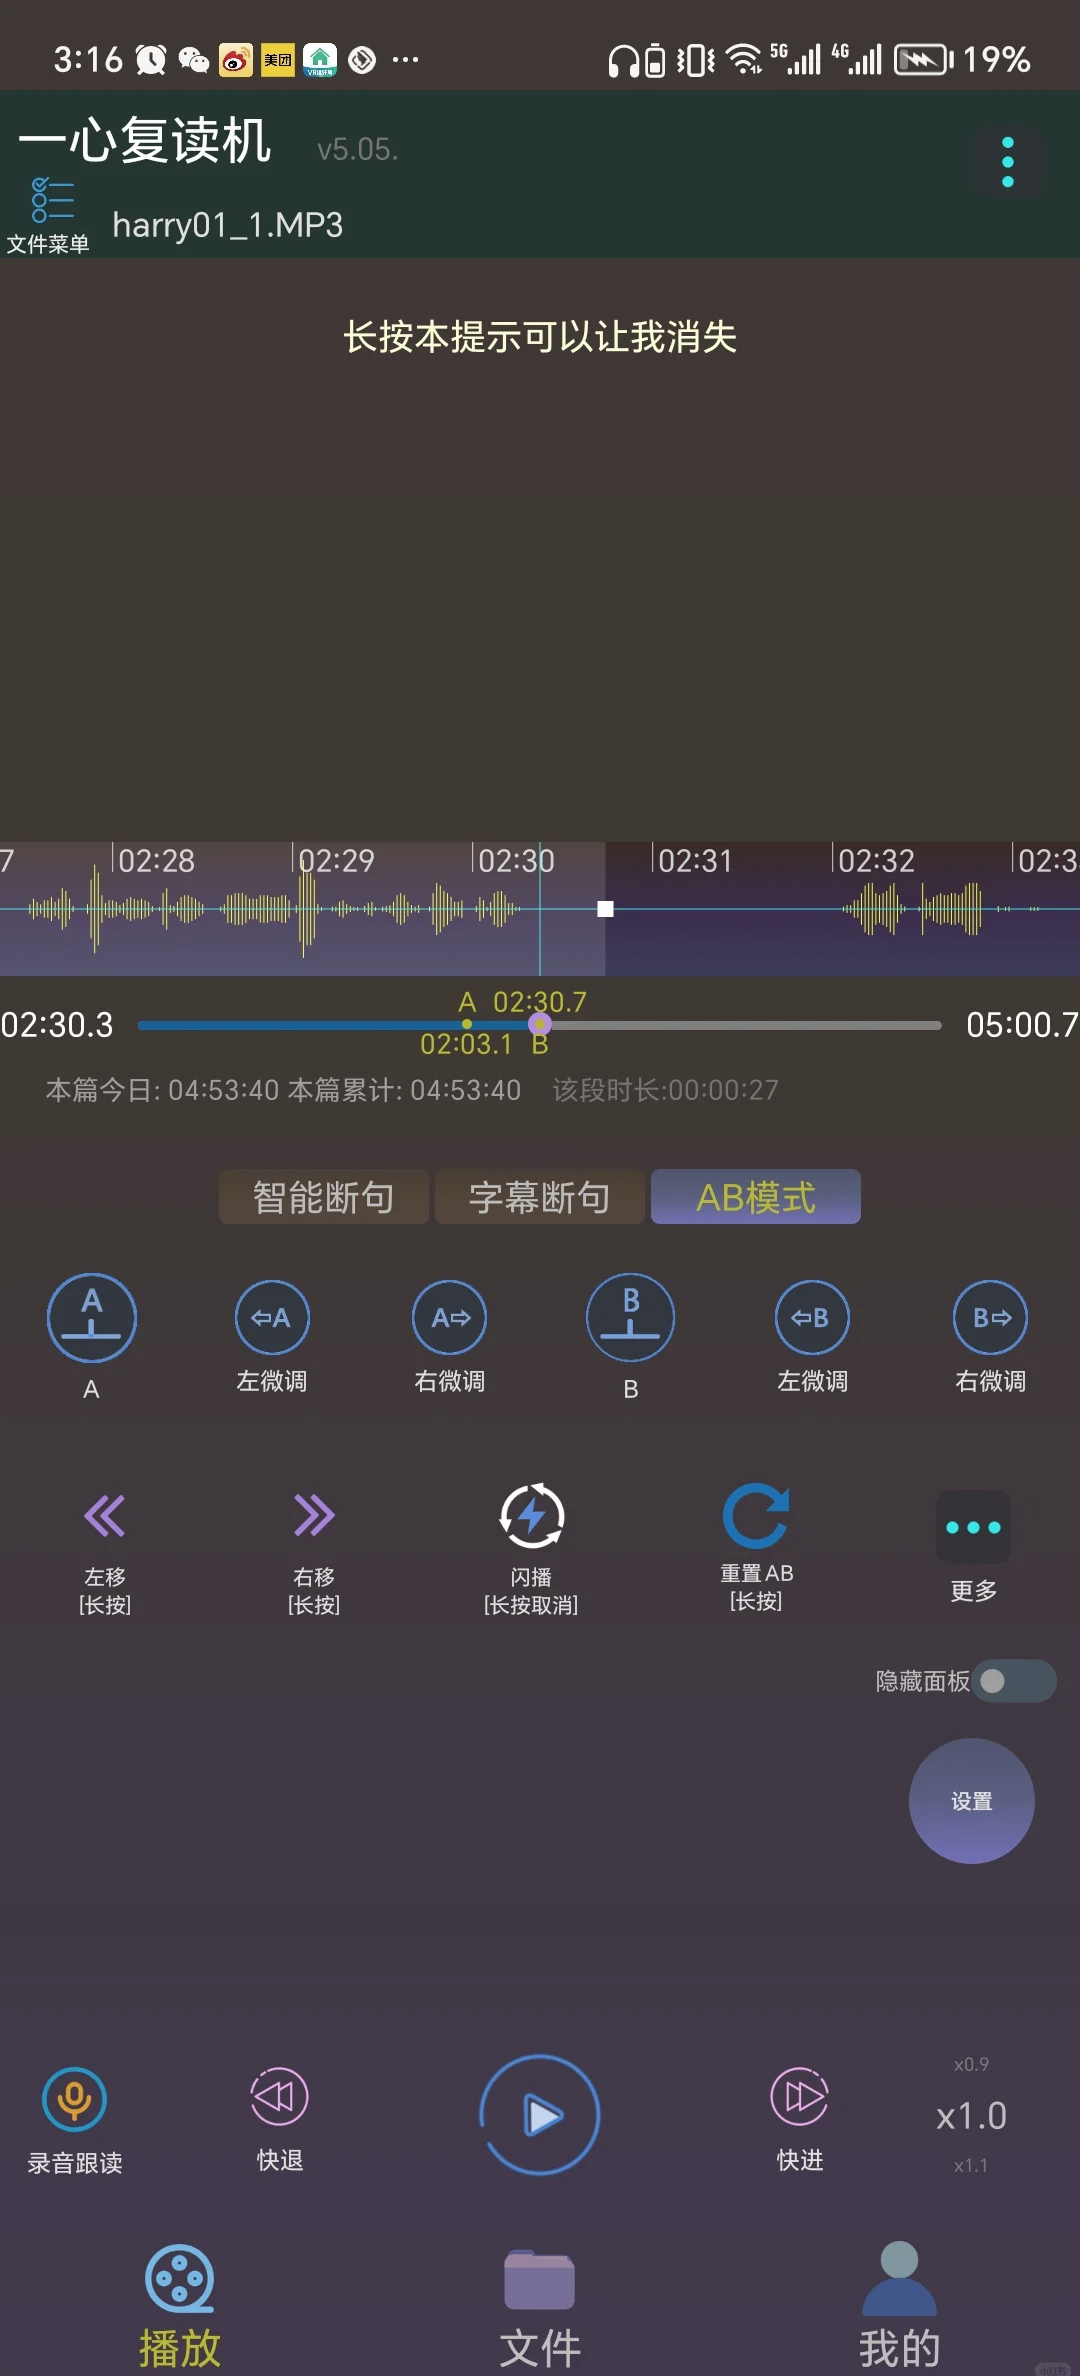Tap the 长按本提示可以让我消失 hint text
Screen dimensions: 1080x2376
pyautogui.click(x=540, y=337)
